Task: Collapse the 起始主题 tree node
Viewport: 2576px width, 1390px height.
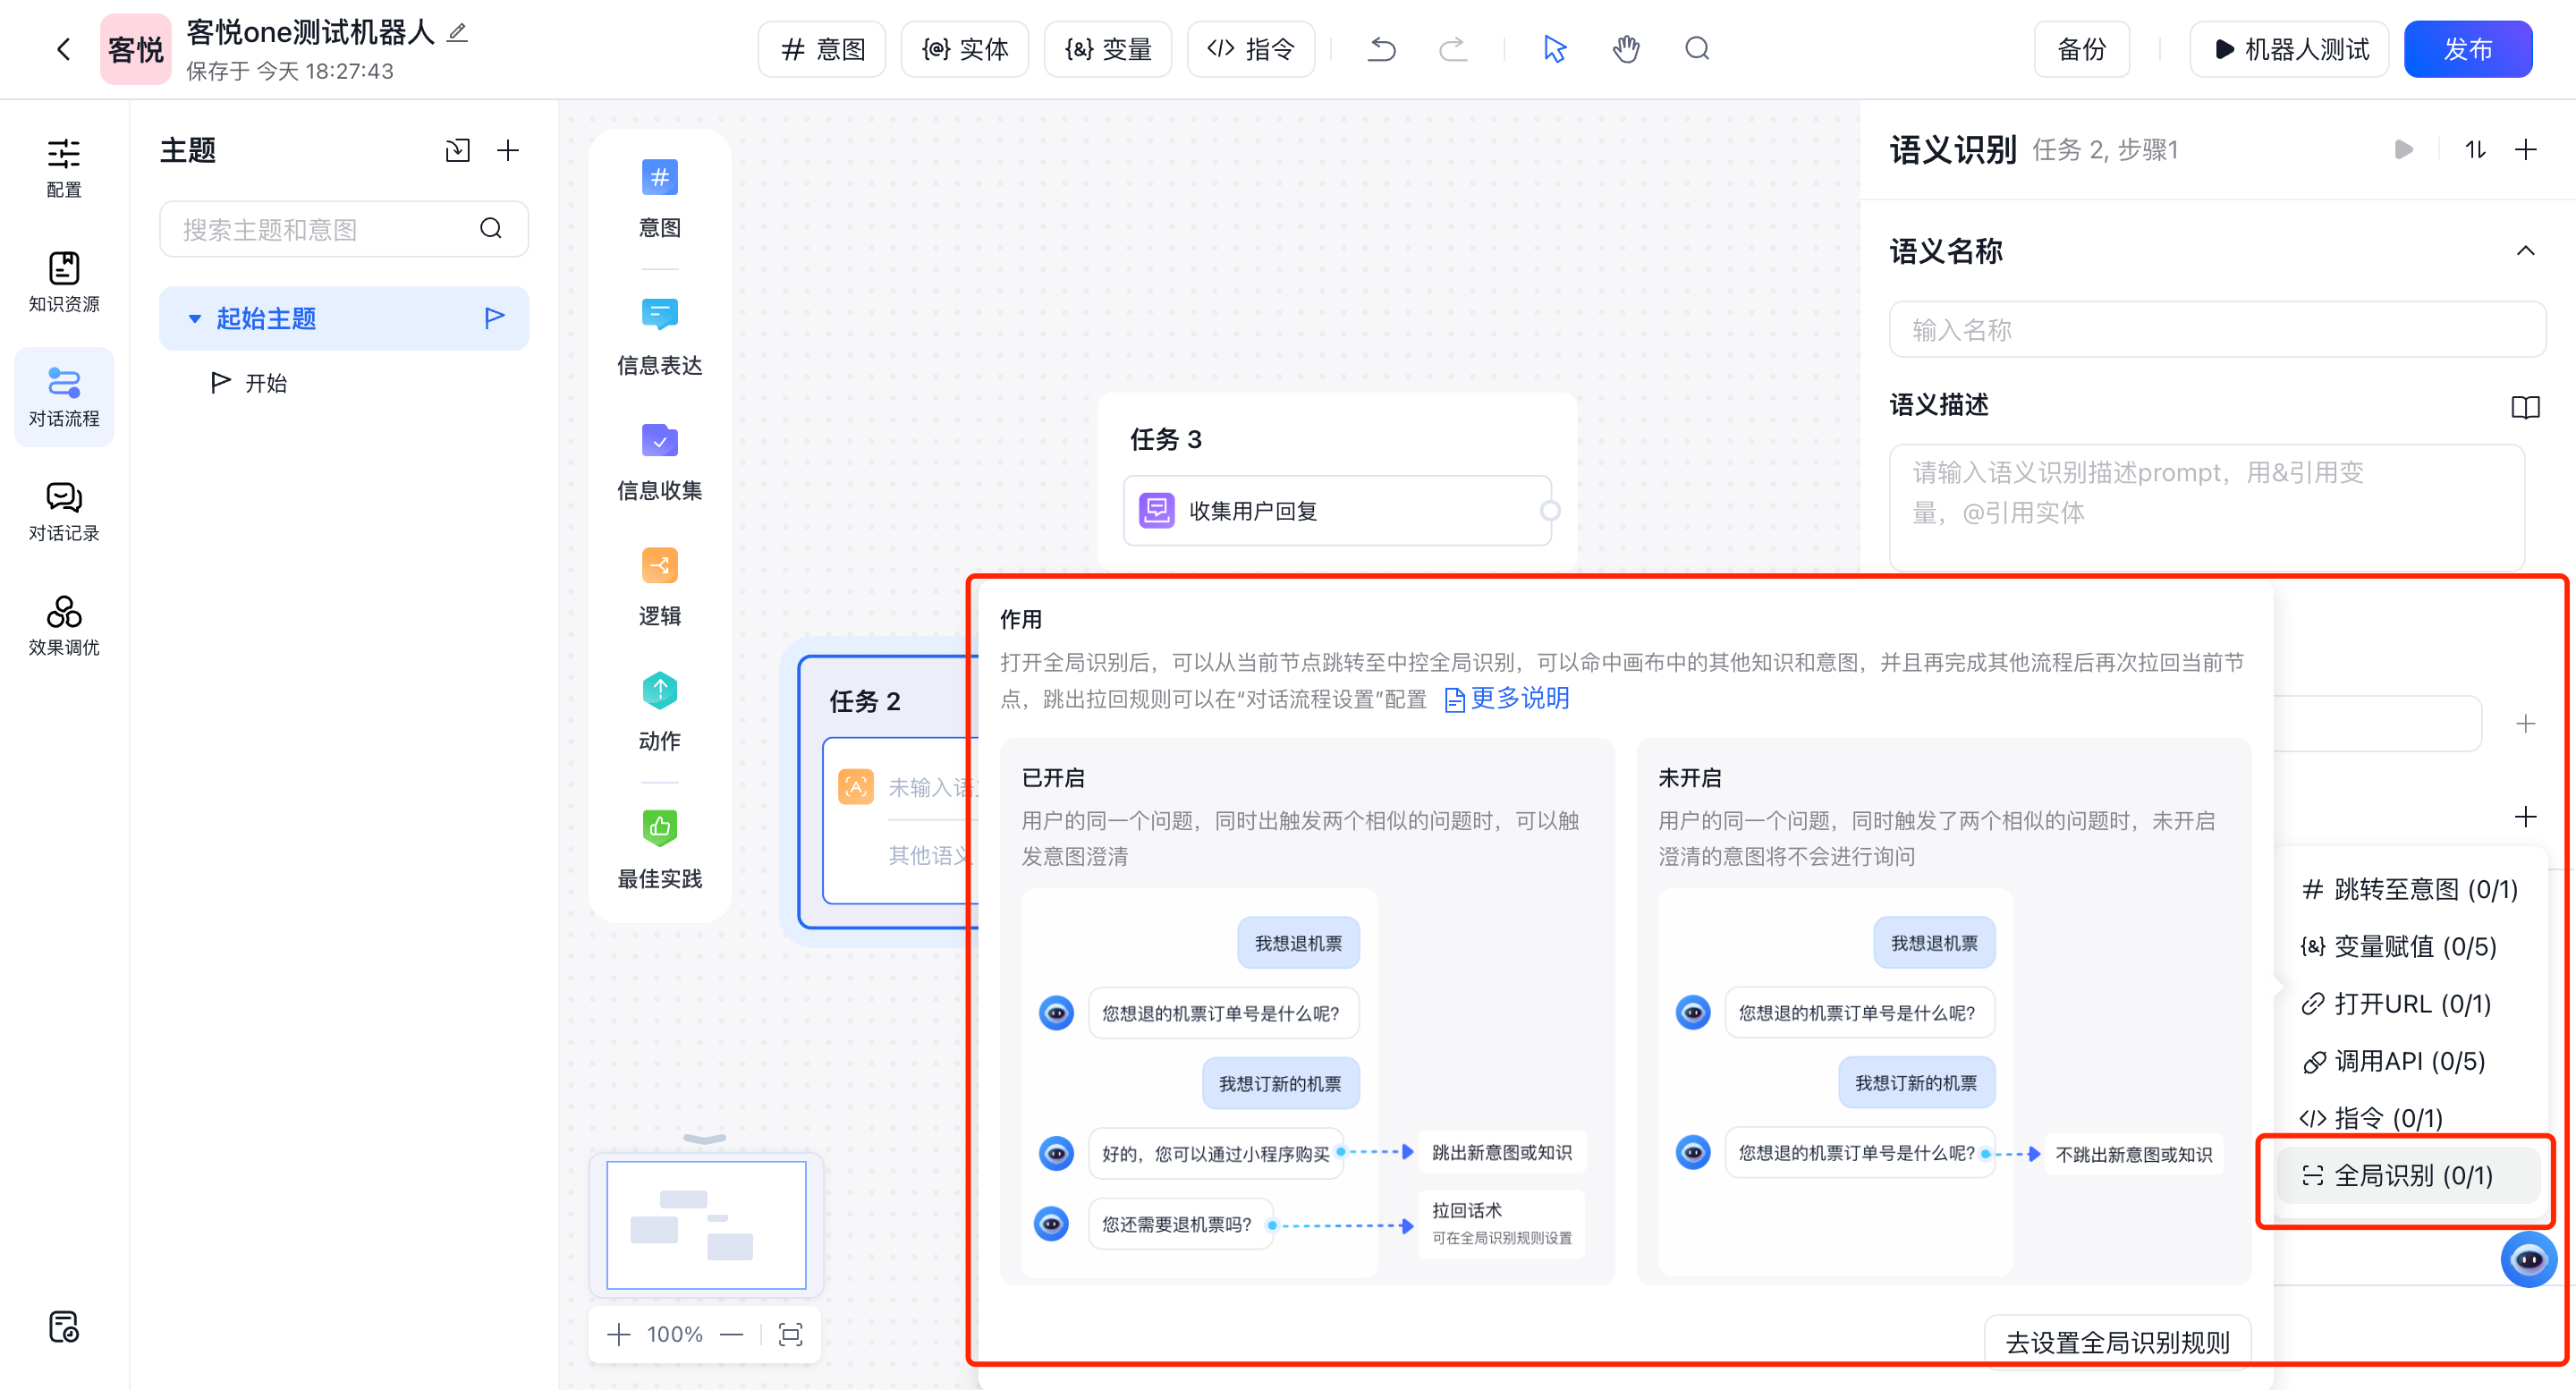Action: pyautogui.click(x=195, y=319)
